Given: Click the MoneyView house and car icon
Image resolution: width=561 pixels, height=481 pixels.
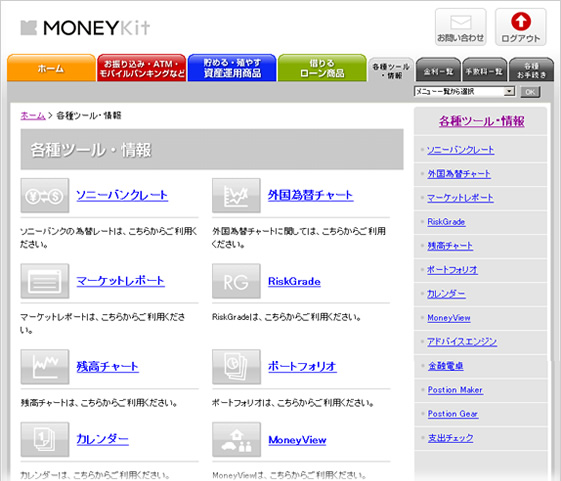Looking at the screenshot, I should [236, 439].
